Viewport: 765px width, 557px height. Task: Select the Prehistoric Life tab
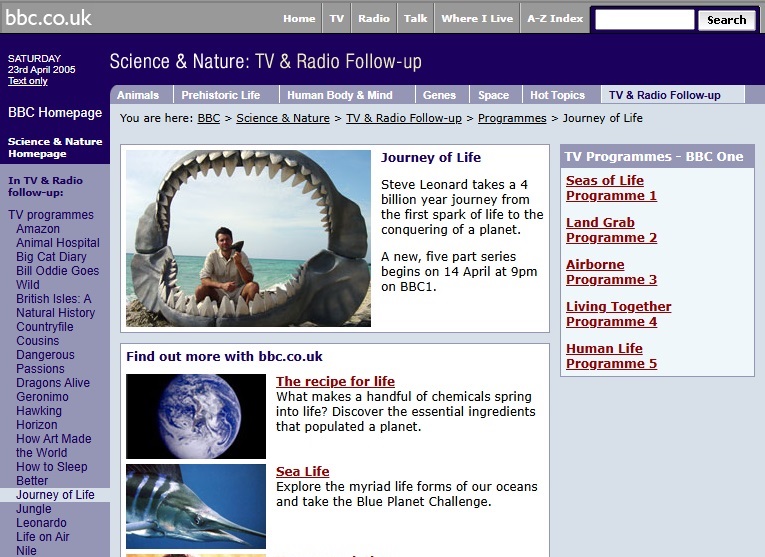coord(221,95)
